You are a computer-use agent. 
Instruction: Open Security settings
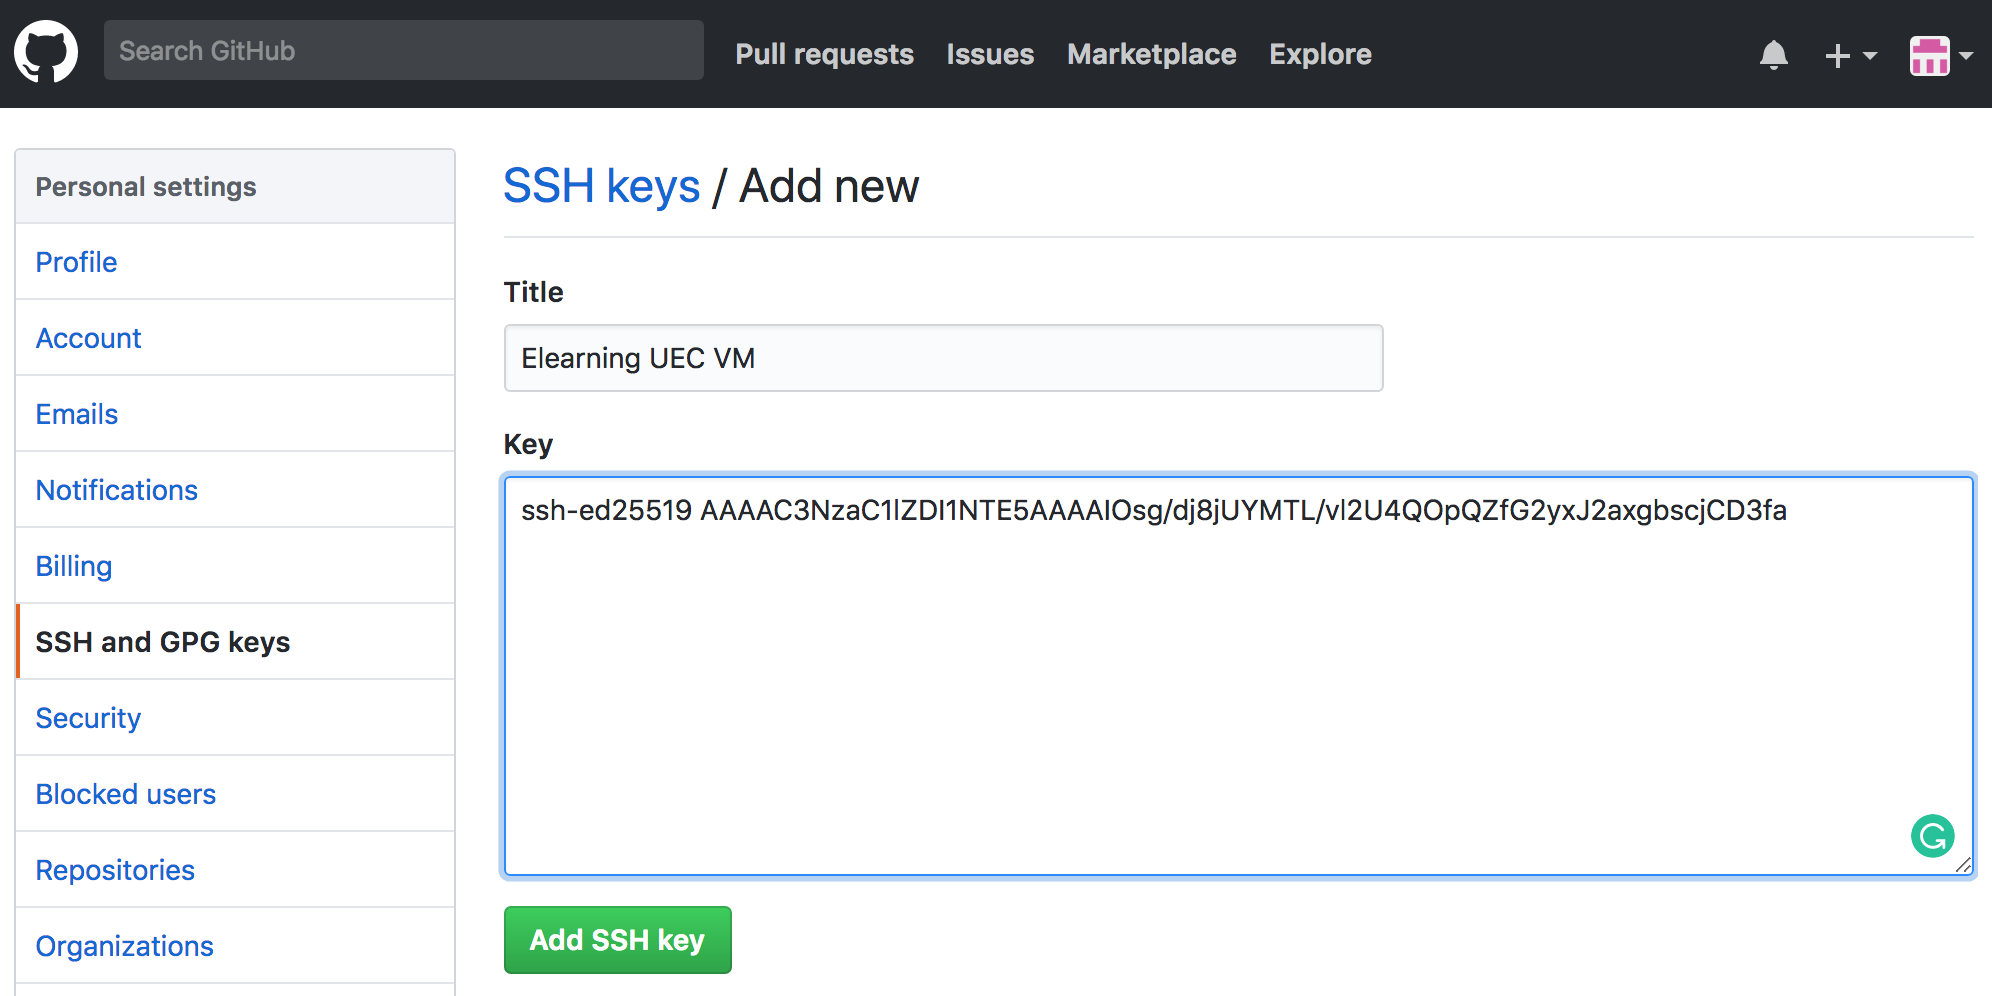[235, 718]
